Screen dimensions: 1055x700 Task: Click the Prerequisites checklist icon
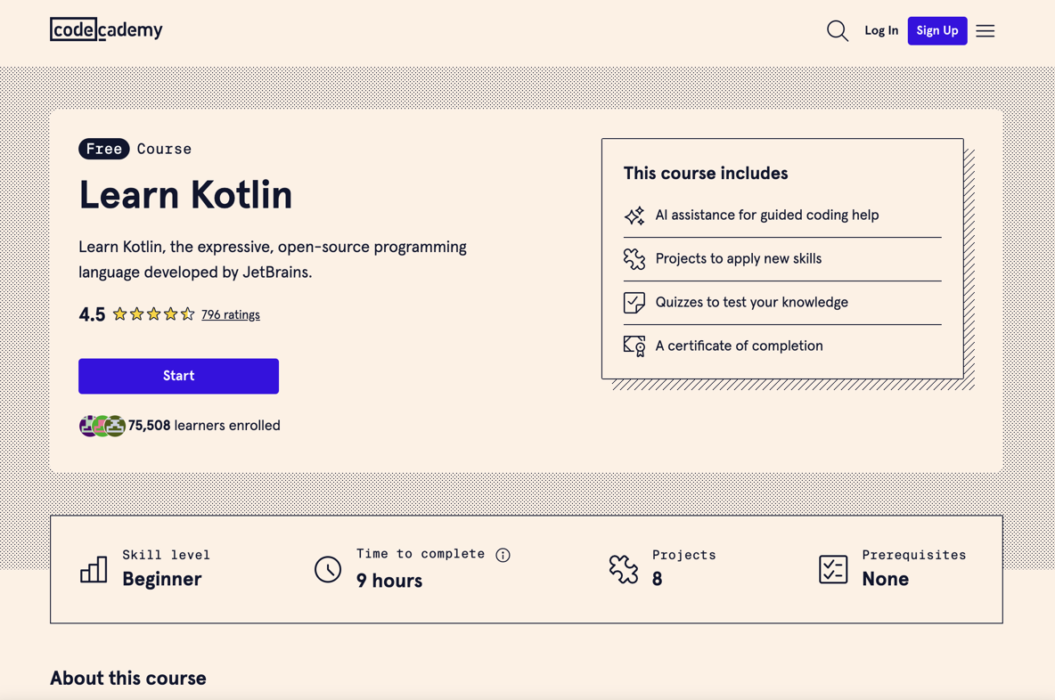point(833,569)
